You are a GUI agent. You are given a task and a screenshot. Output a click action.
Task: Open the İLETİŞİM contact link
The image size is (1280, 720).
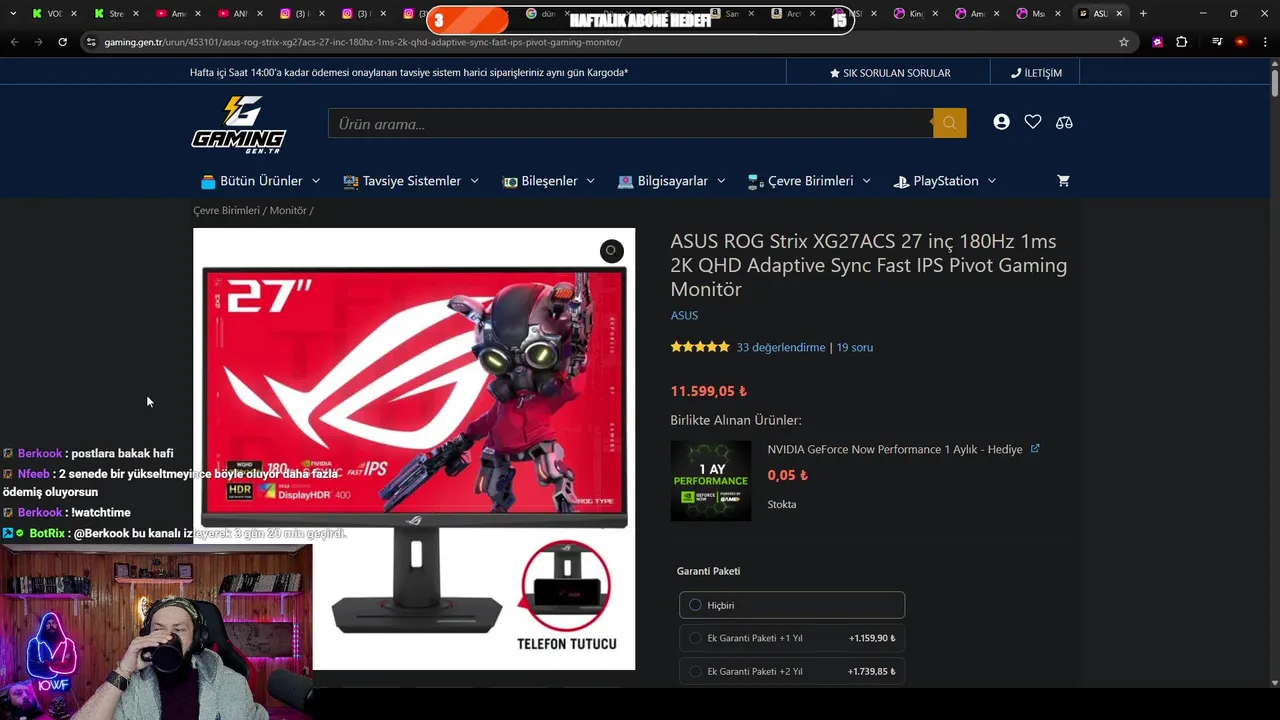point(1036,73)
